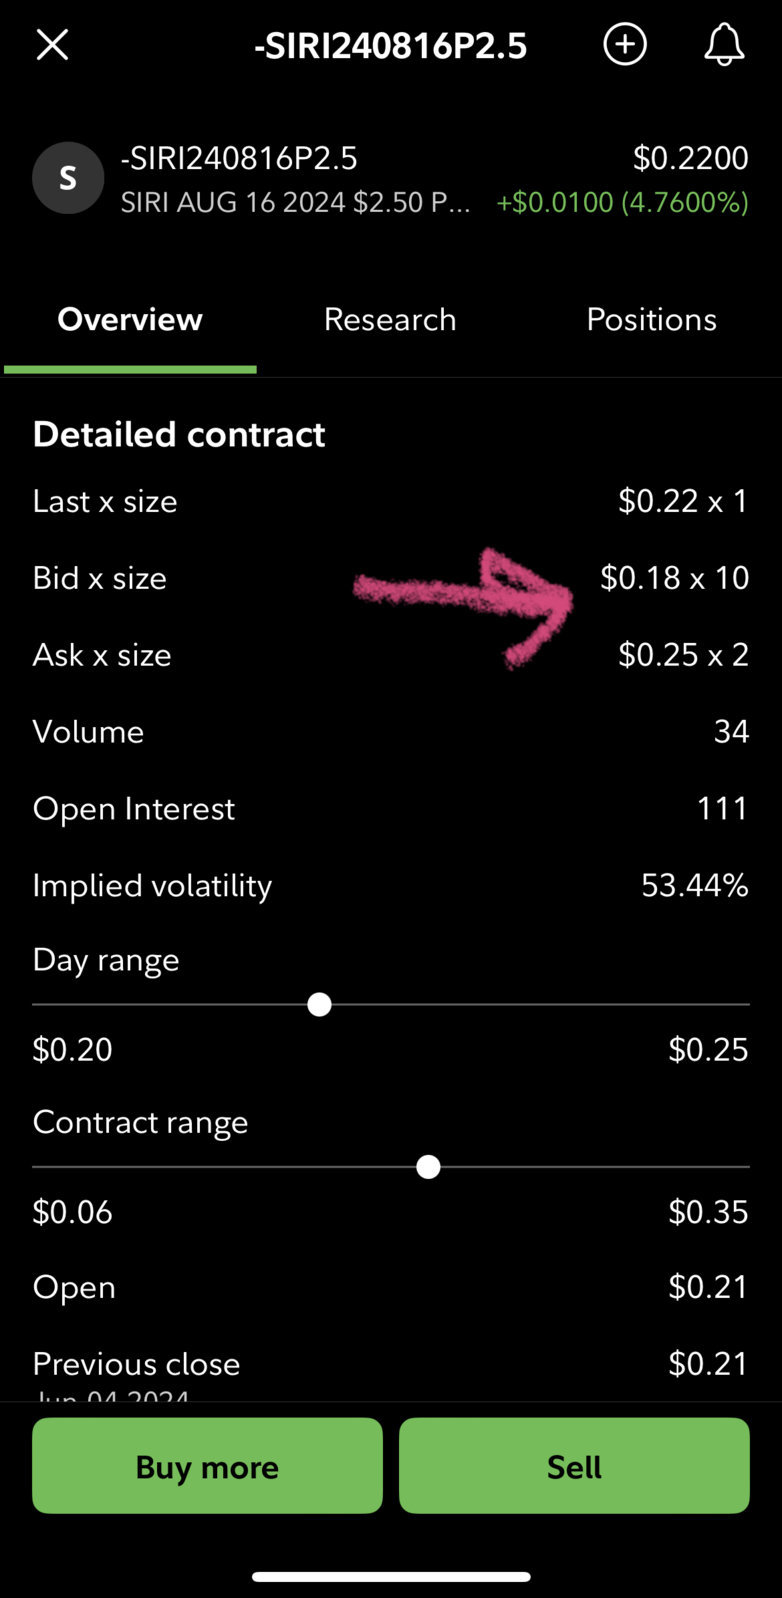The width and height of the screenshot is (782, 1598).
Task: Tap the plus circle add-to-watchlist icon
Action: pyautogui.click(x=625, y=45)
